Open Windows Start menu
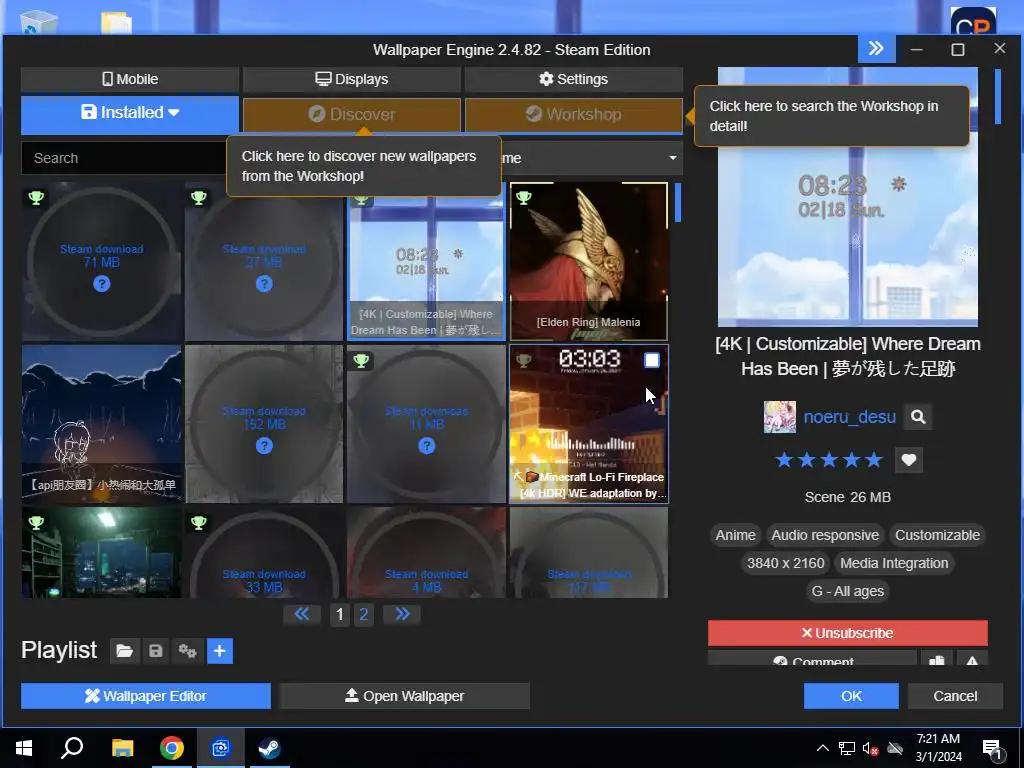The image size is (1024, 768). coord(24,748)
